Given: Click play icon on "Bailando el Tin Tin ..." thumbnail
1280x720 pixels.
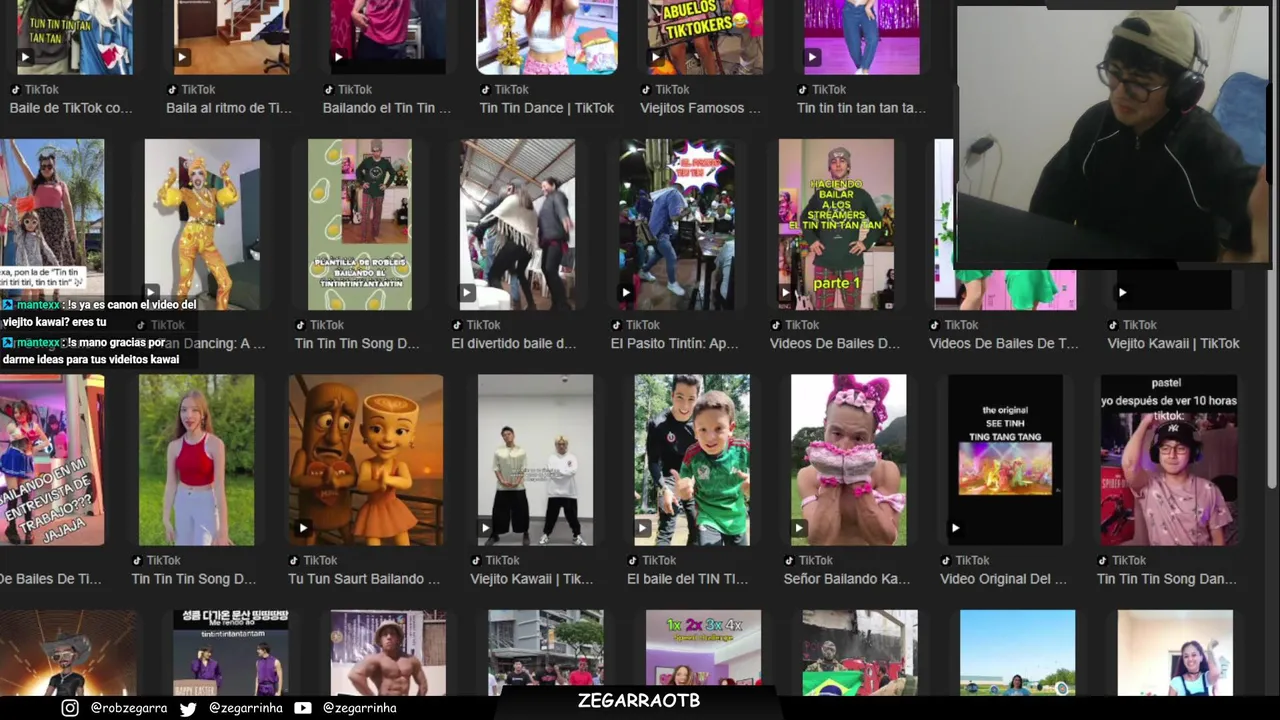Looking at the screenshot, I should (x=338, y=57).
